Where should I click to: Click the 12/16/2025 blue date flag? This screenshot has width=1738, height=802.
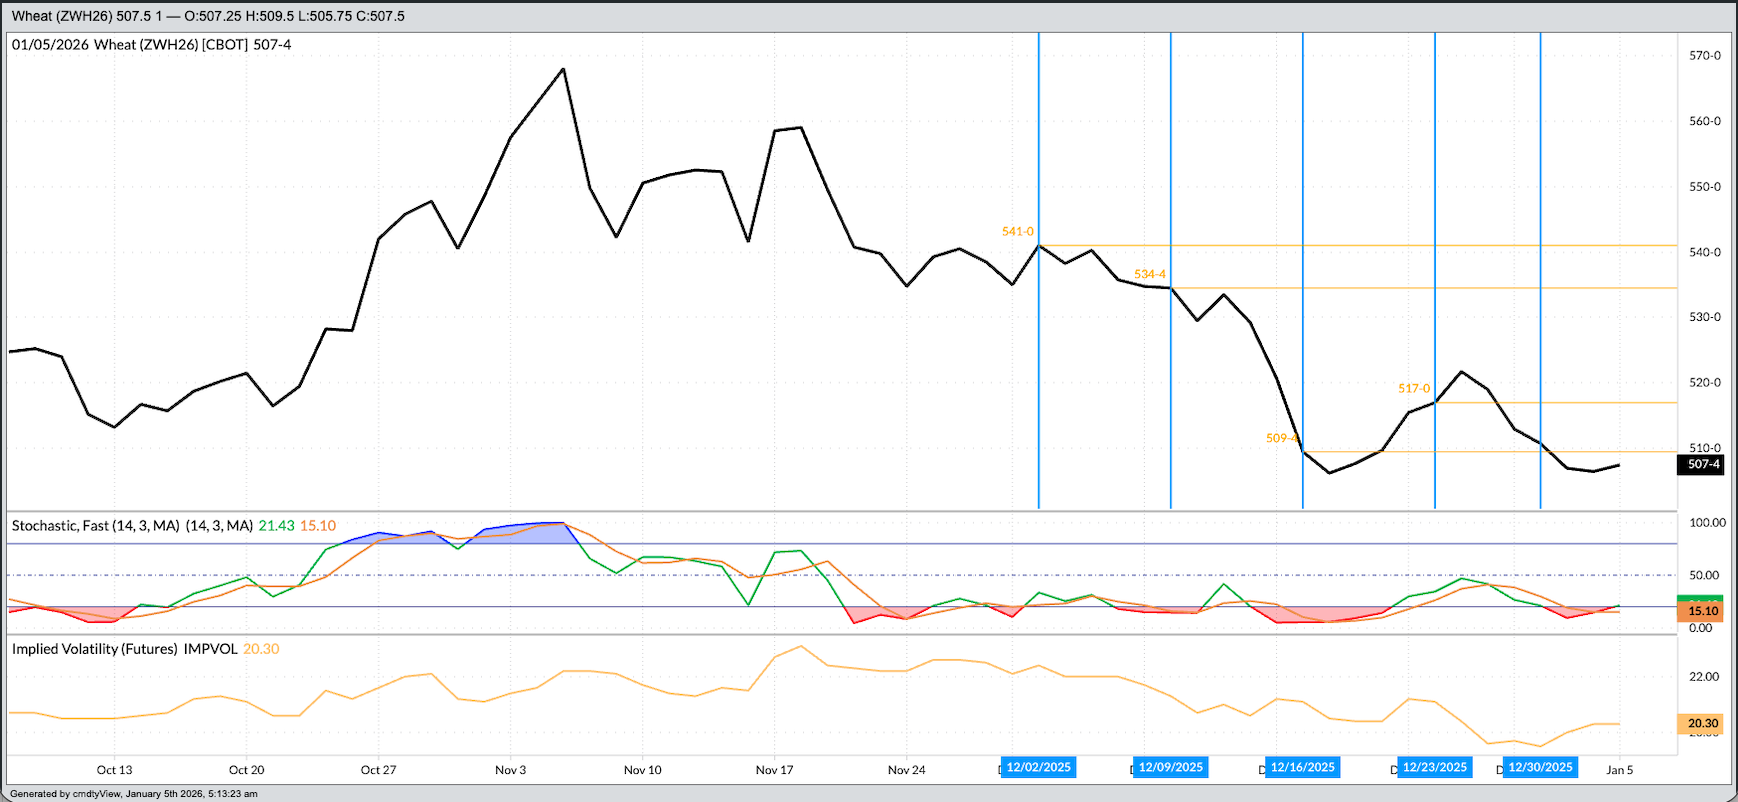pyautogui.click(x=1302, y=768)
